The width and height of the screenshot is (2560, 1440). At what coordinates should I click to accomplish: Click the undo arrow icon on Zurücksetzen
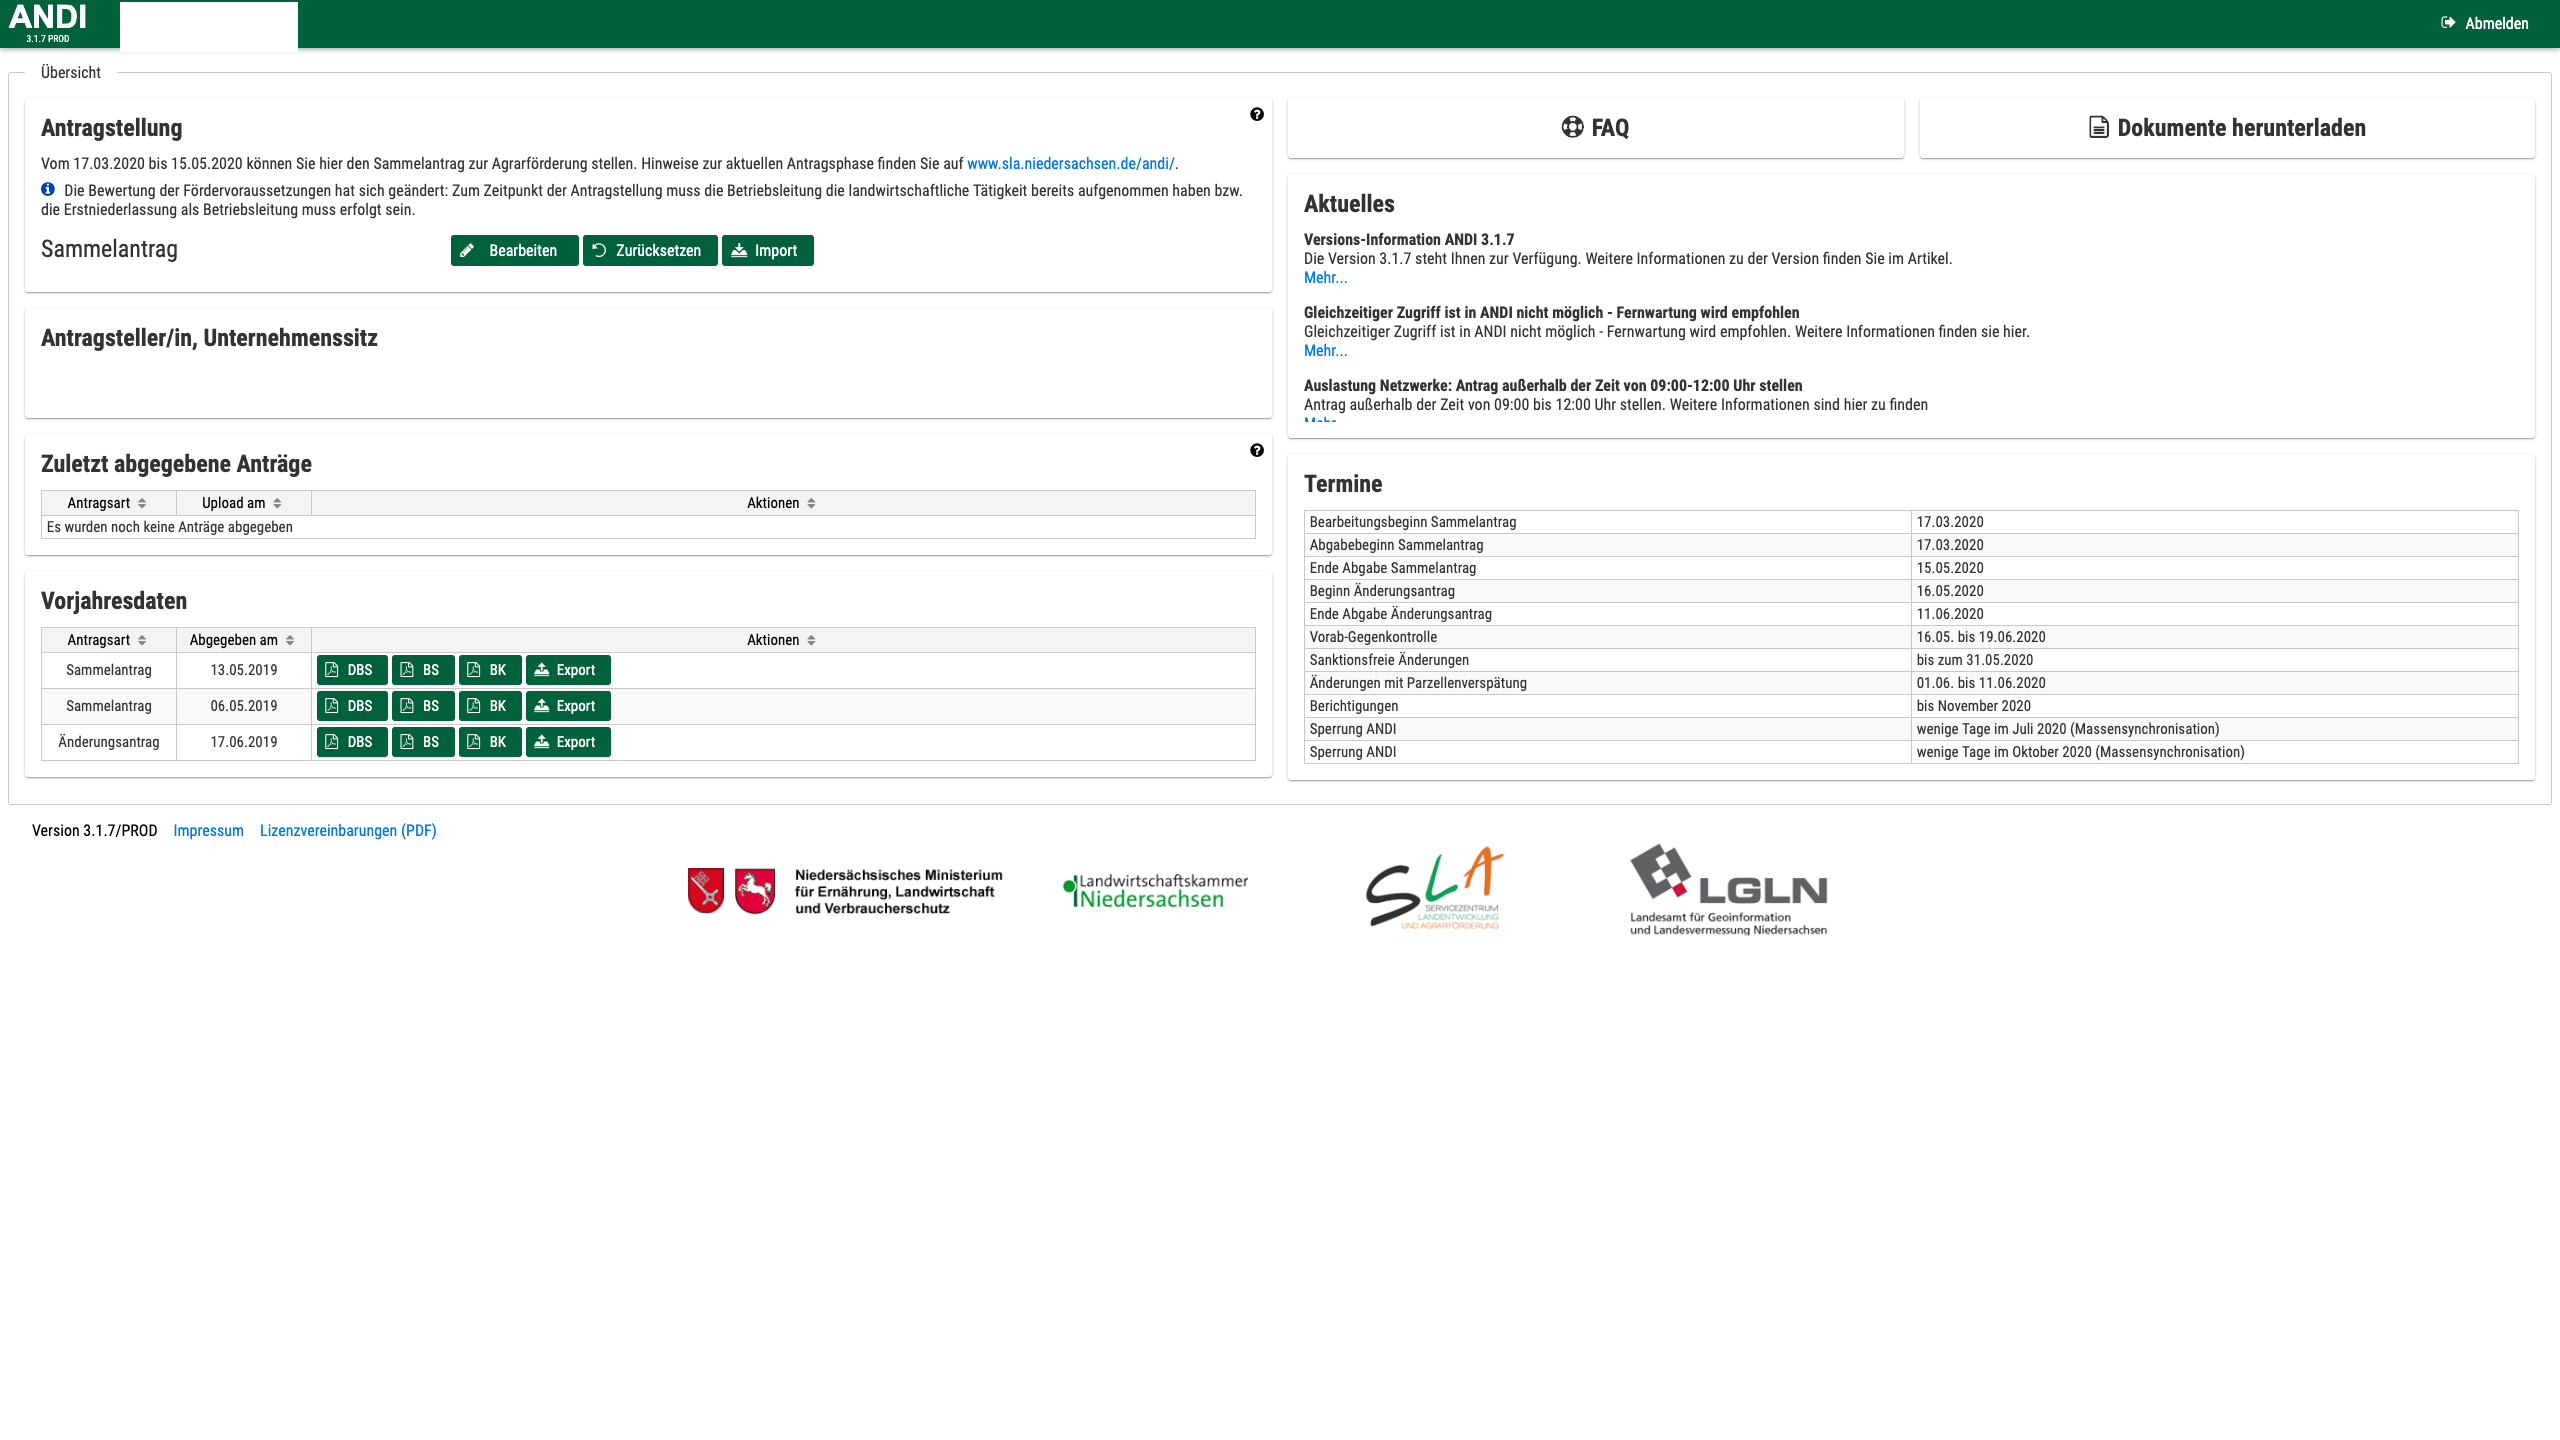click(x=599, y=250)
